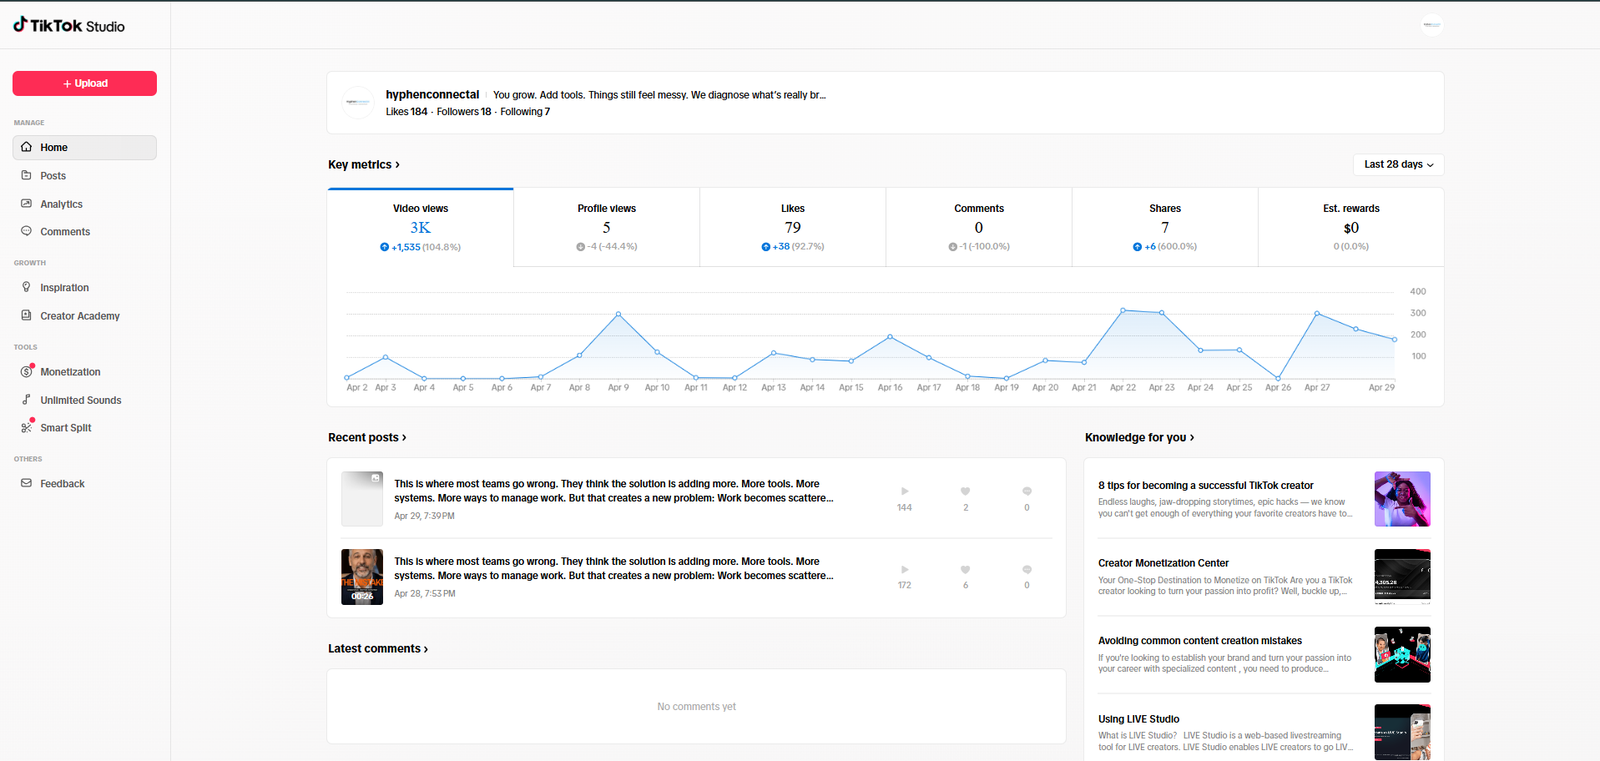Click Posts label in the sidebar
The image size is (1600, 761).
(53, 176)
